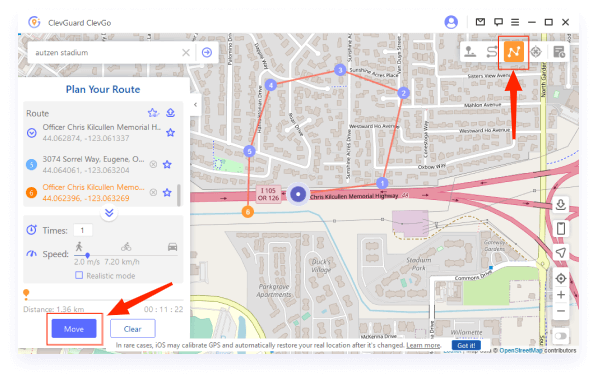This screenshot has height=380, width=597.
Task: Clear the autzen stadium search text
Action: pyautogui.click(x=186, y=53)
